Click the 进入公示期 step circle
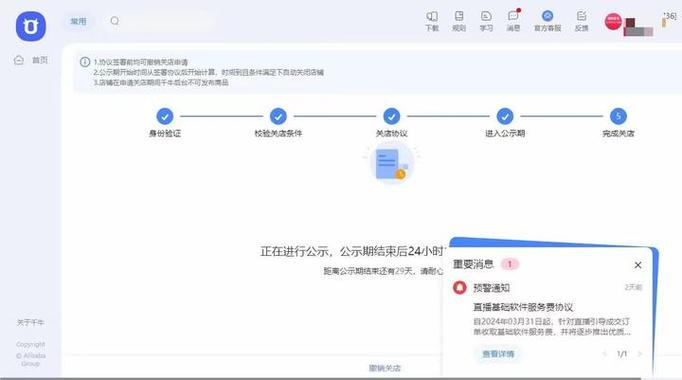 point(505,116)
